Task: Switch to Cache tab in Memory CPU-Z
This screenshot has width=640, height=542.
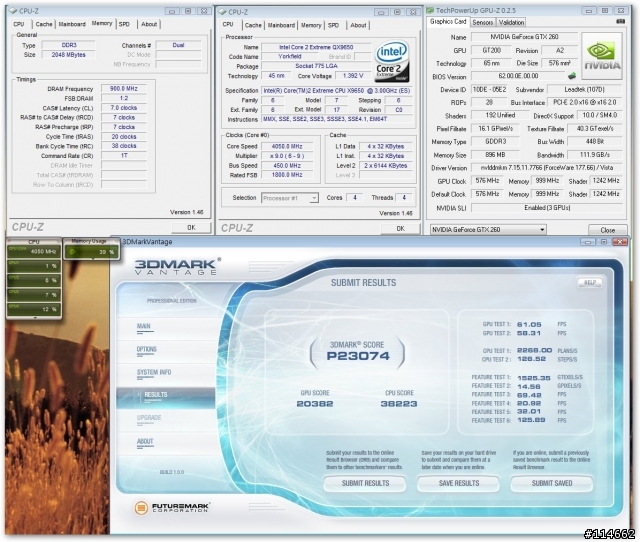Action: 44,24
